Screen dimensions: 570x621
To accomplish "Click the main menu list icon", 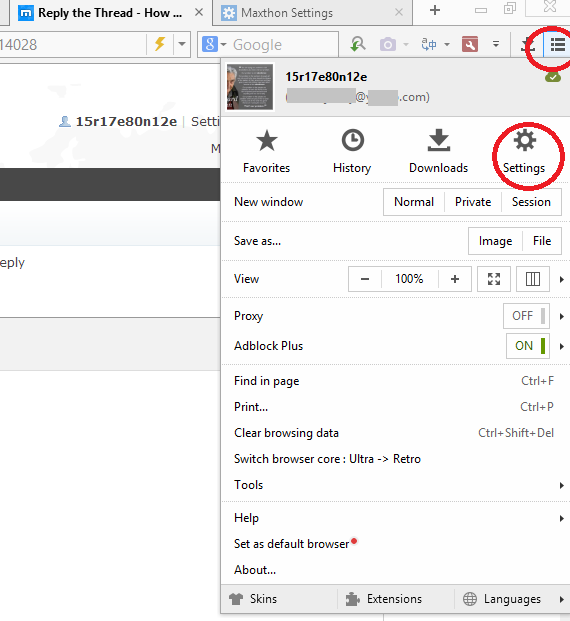I will click(x=557, y=45).
